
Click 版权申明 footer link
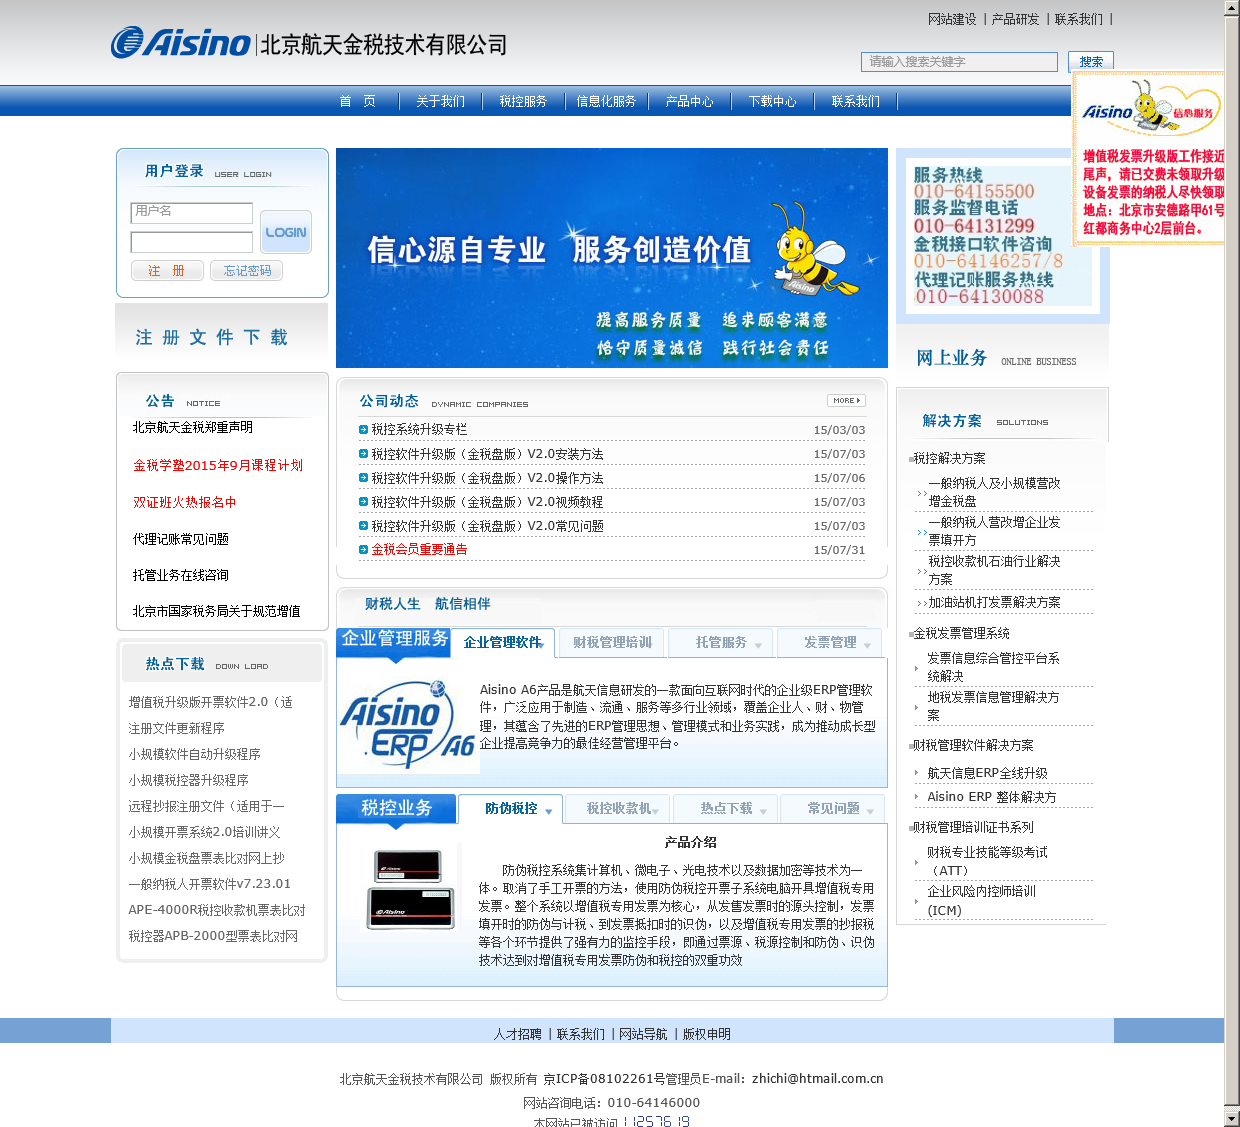(x=706, y=1034)
